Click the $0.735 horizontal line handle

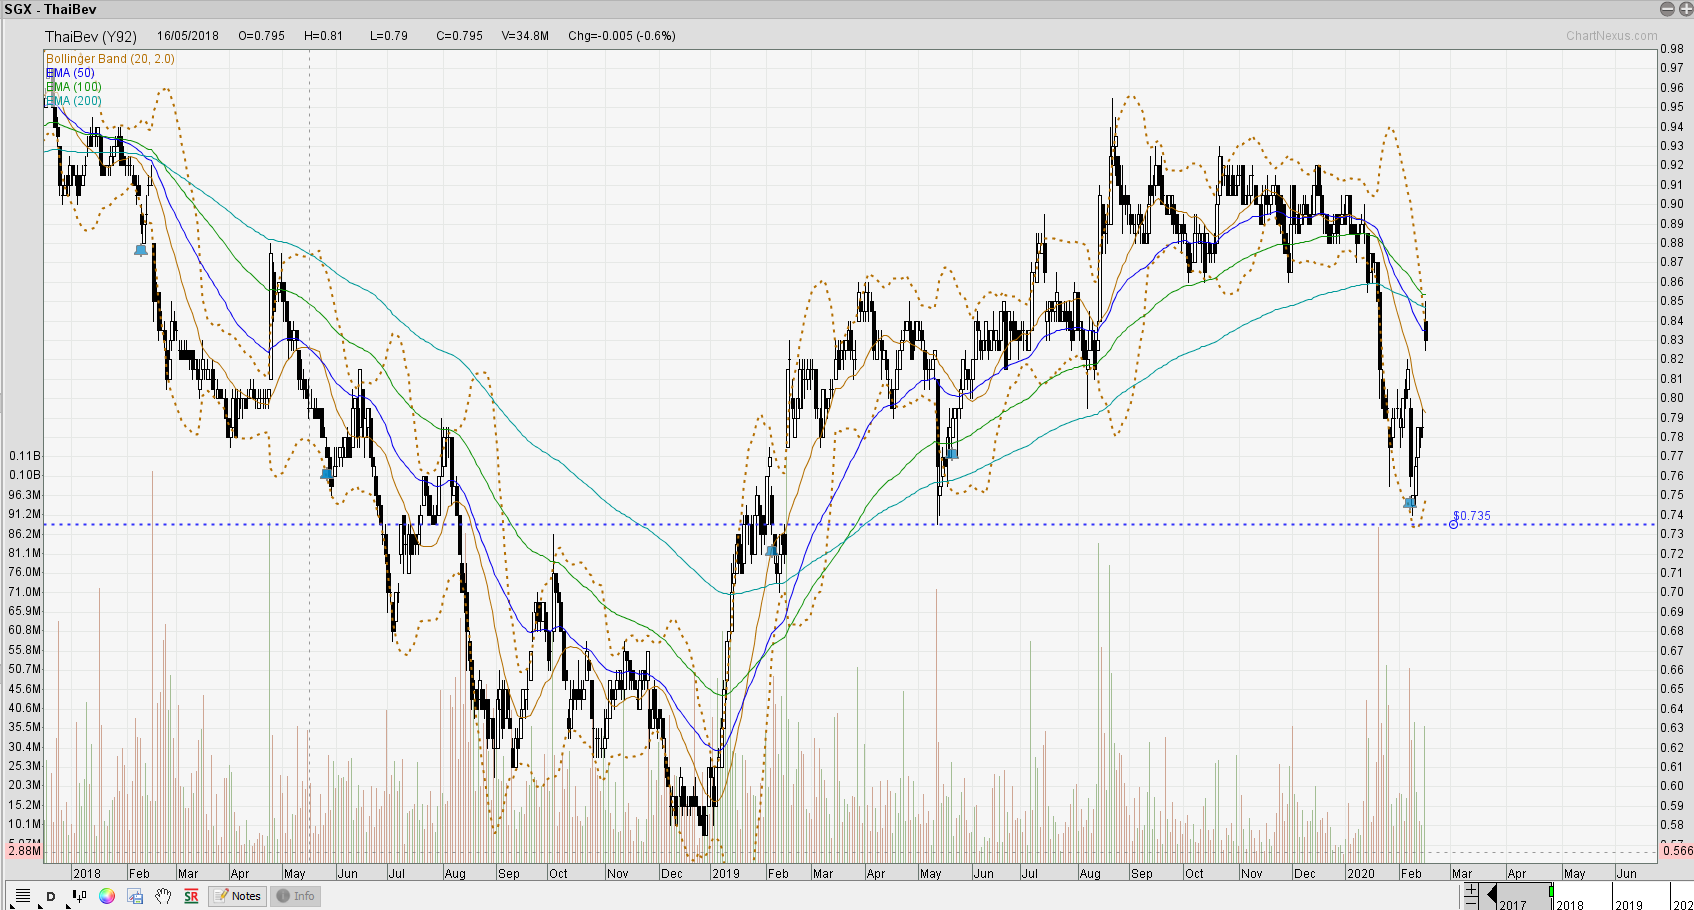(1453, 524)
